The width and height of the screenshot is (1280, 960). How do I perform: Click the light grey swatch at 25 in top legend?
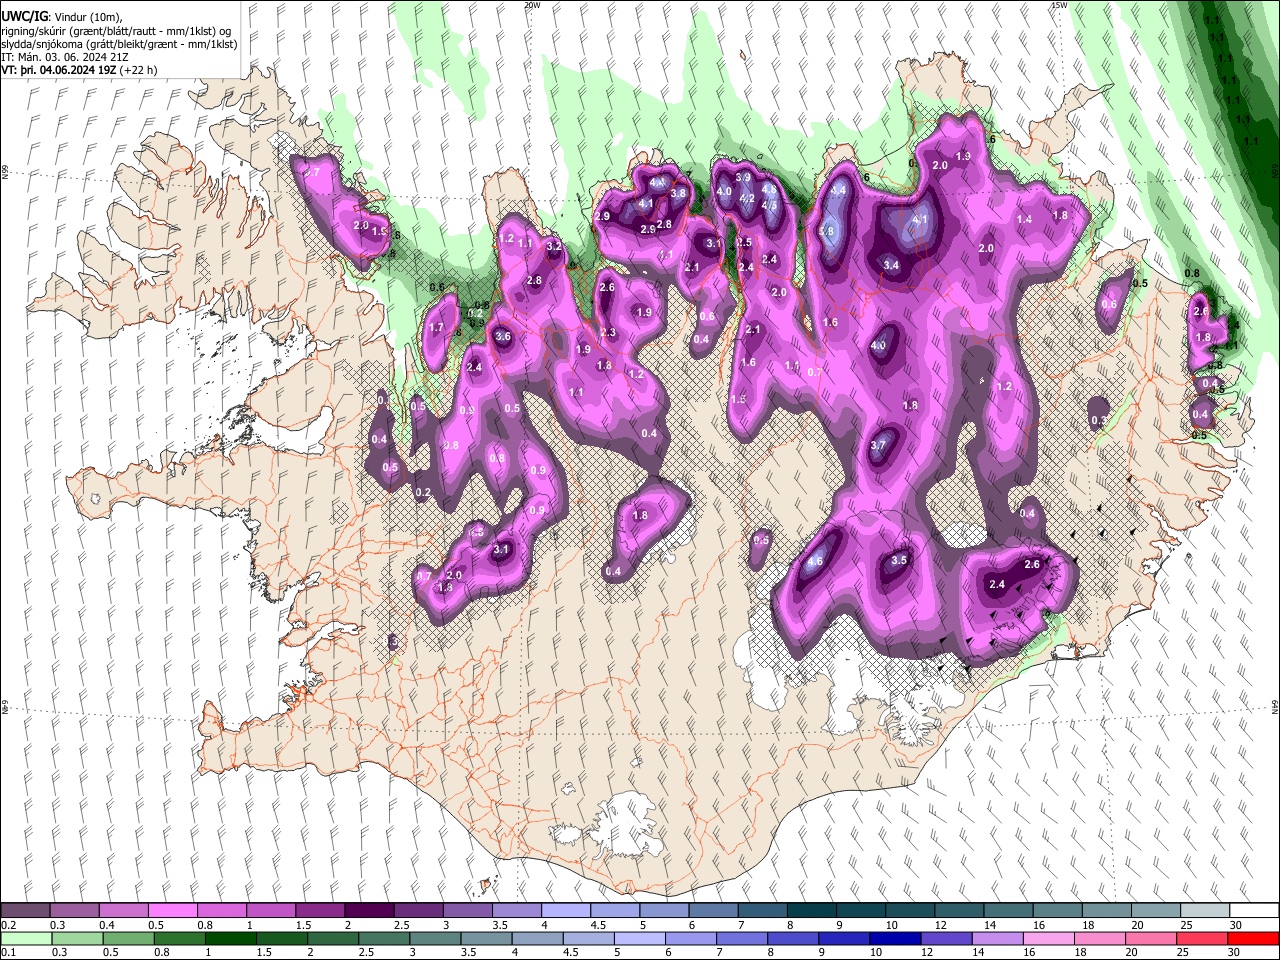point(1204,911)
